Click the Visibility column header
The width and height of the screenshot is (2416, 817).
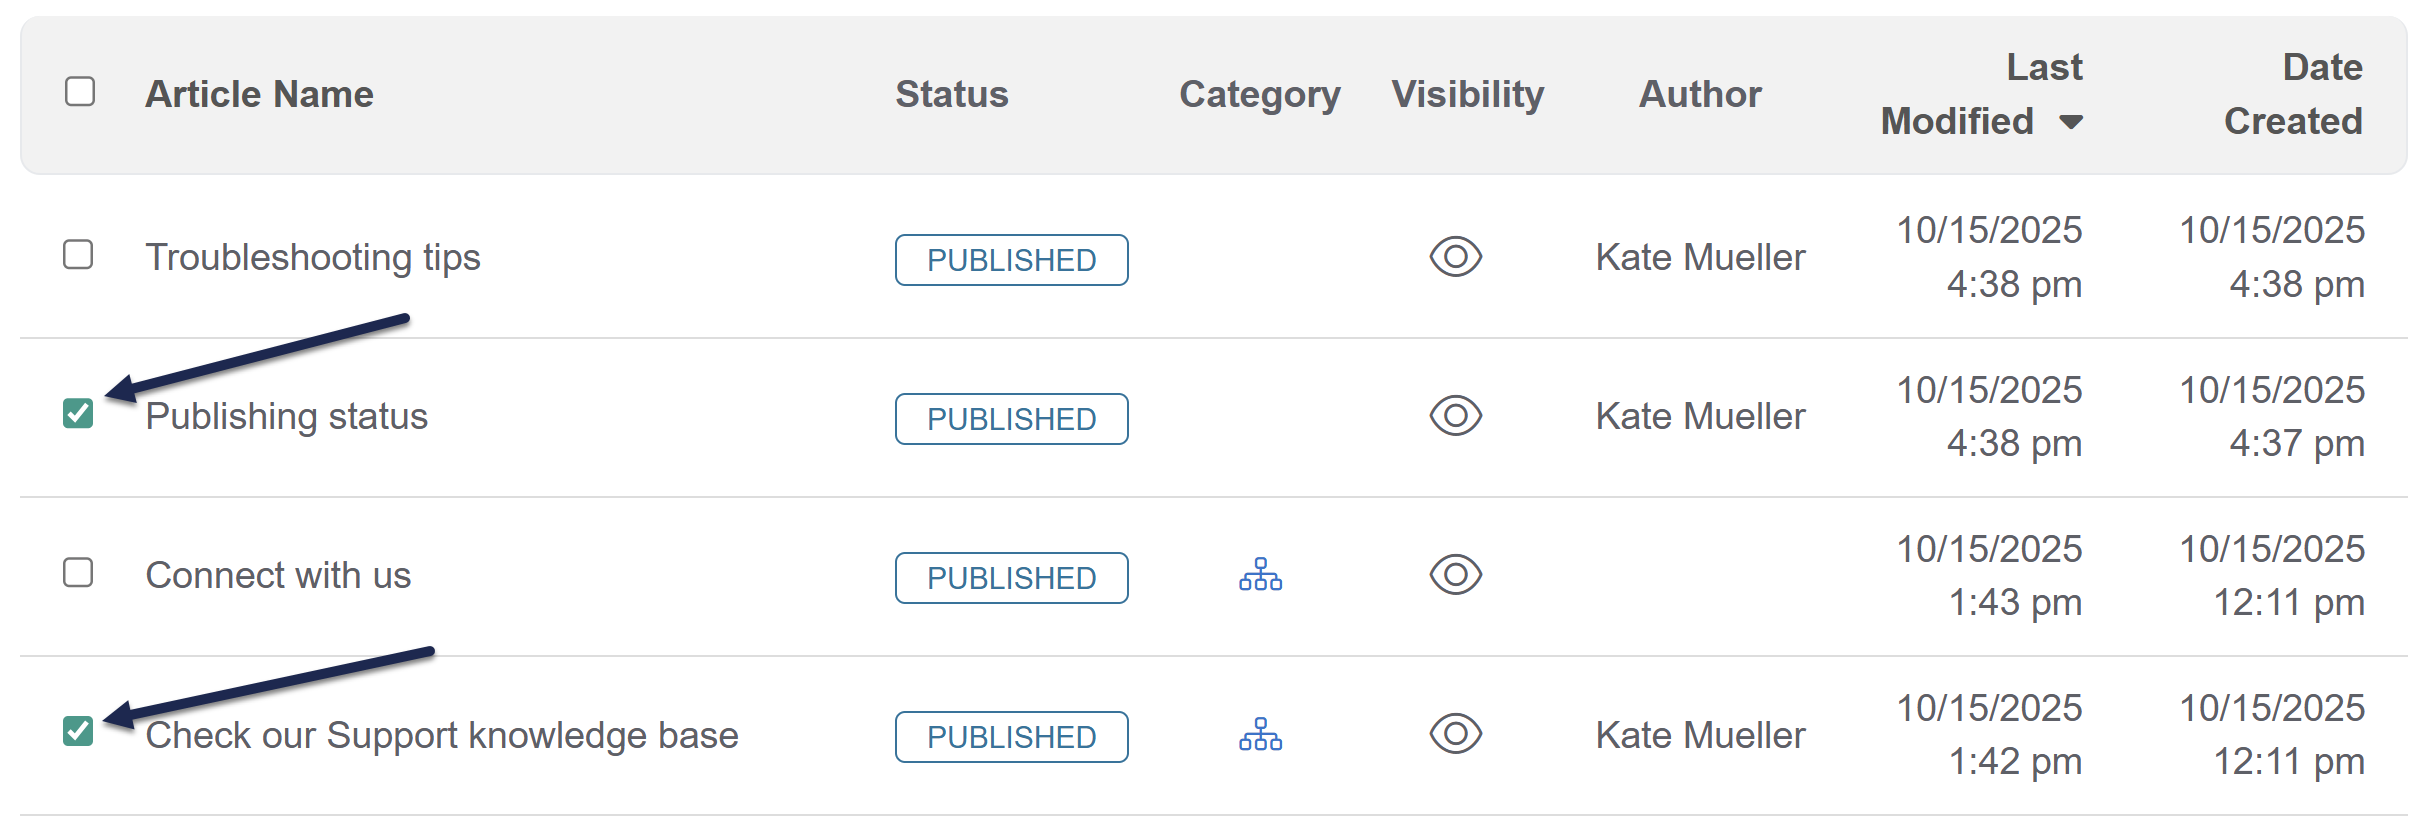(1467, 94)
